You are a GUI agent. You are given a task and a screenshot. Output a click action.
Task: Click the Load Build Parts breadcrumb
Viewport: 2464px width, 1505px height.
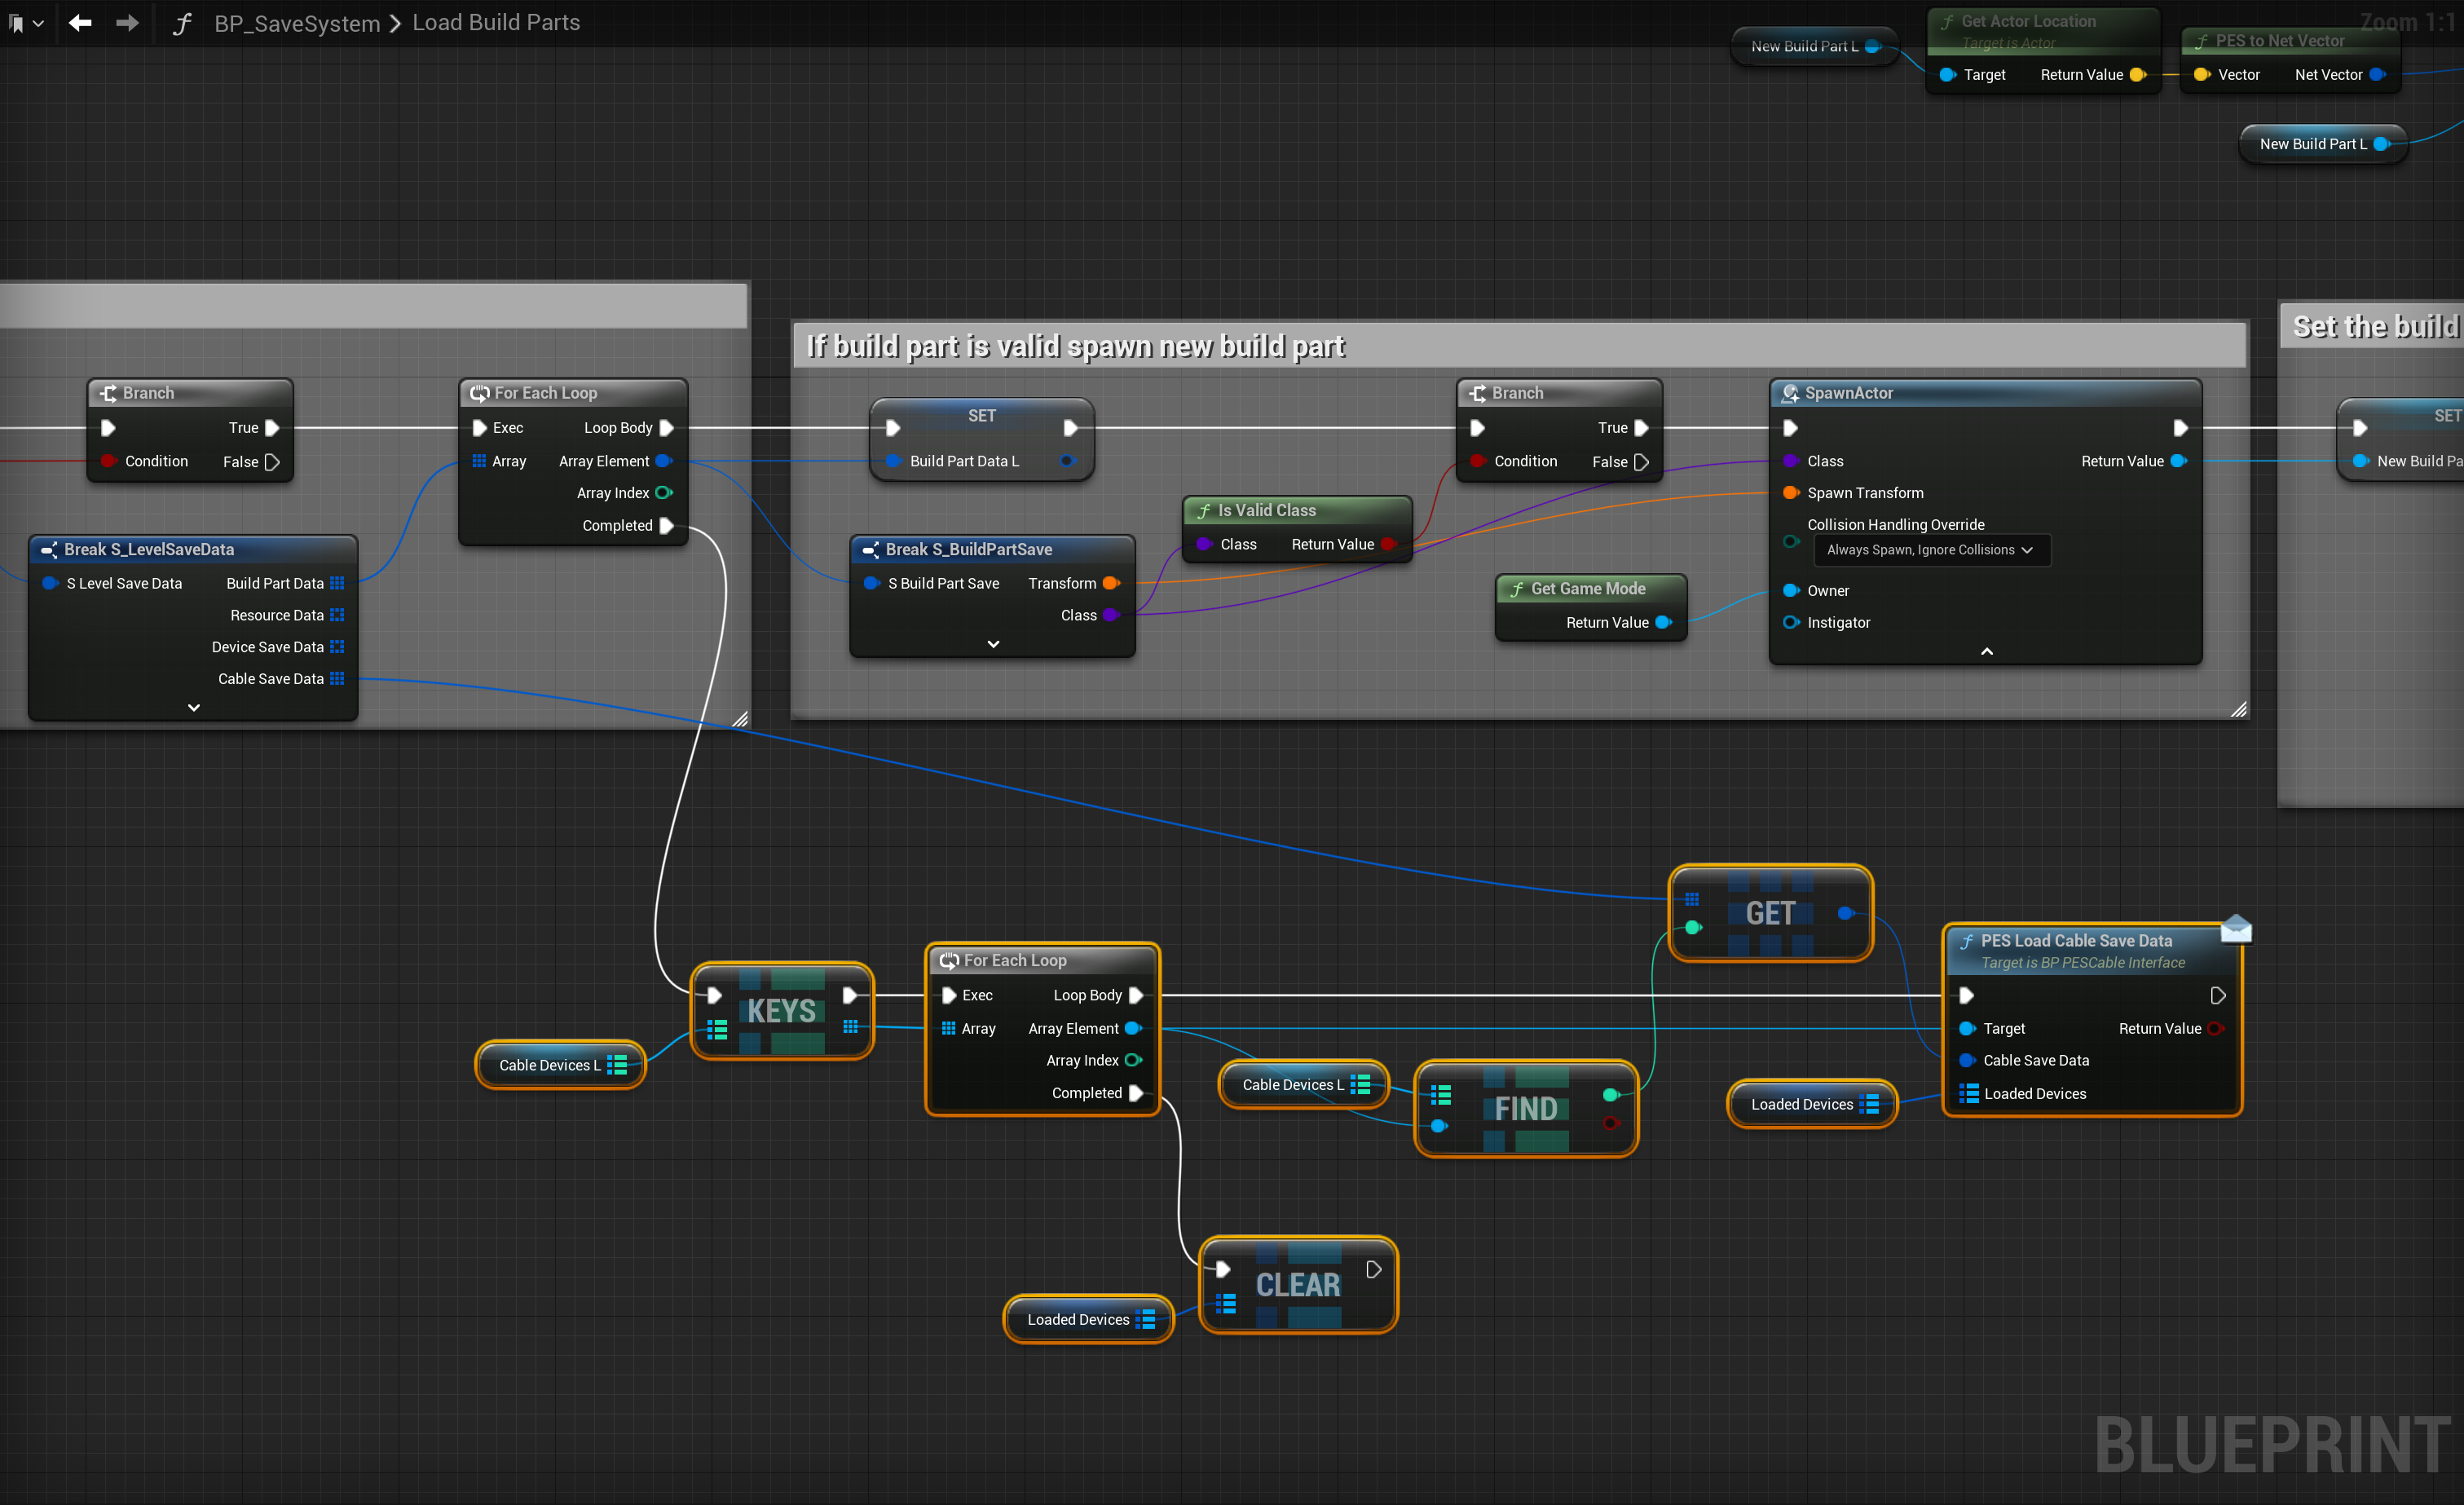tap(496, 22)
